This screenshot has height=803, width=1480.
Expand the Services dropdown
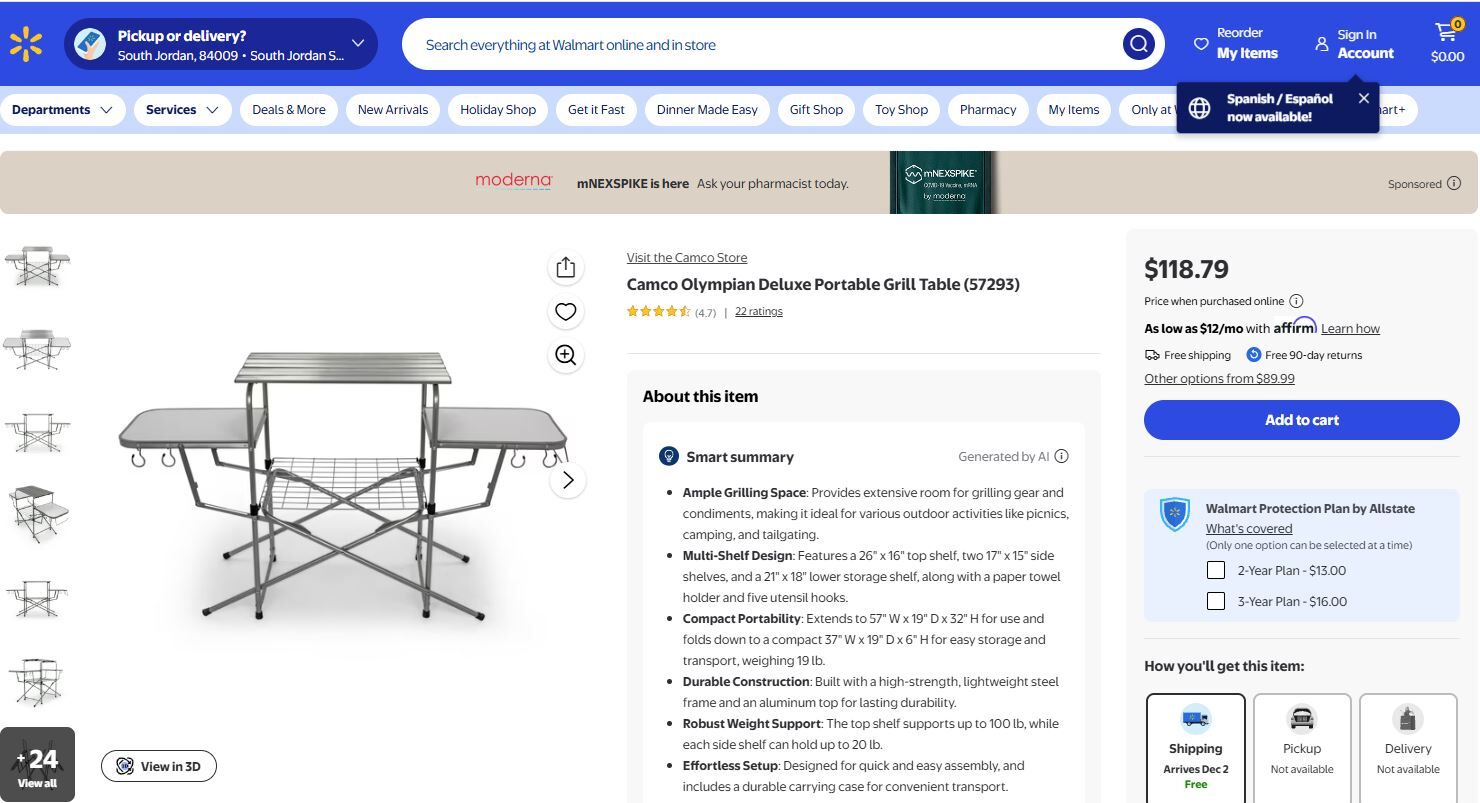pyautogui.click(x=182, y=110)
